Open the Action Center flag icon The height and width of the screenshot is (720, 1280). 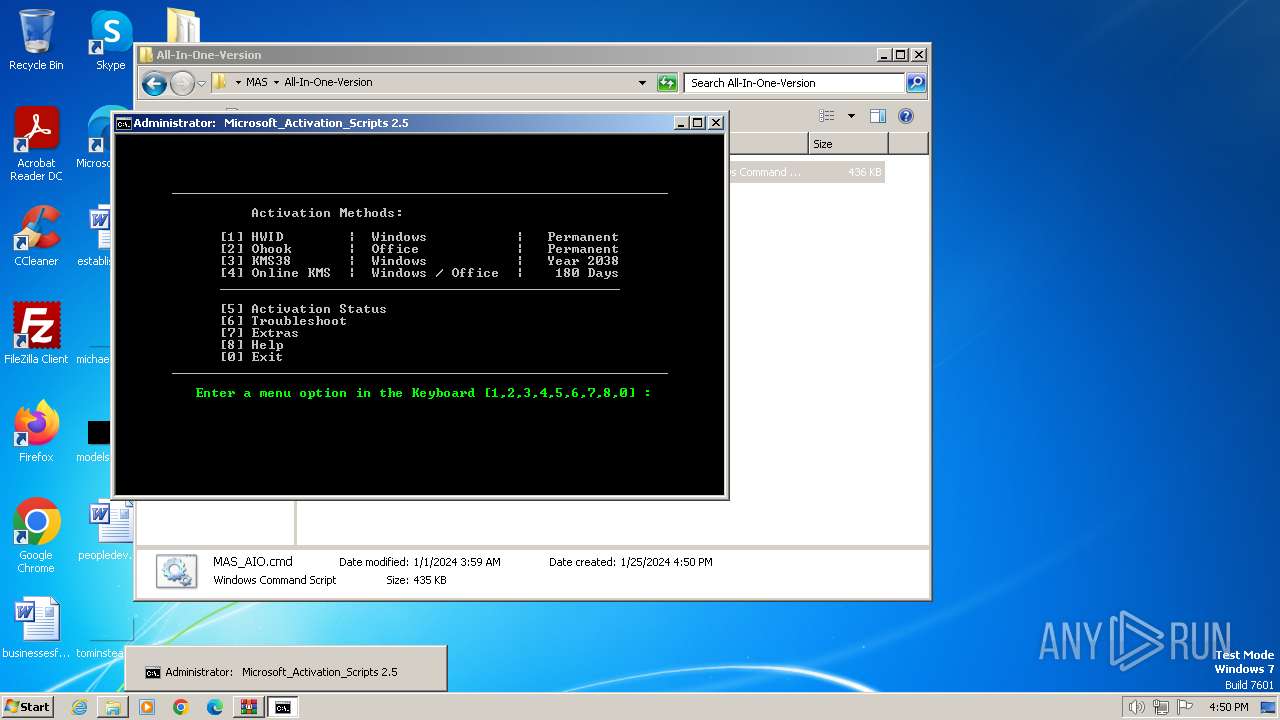tap(1185, 707)
